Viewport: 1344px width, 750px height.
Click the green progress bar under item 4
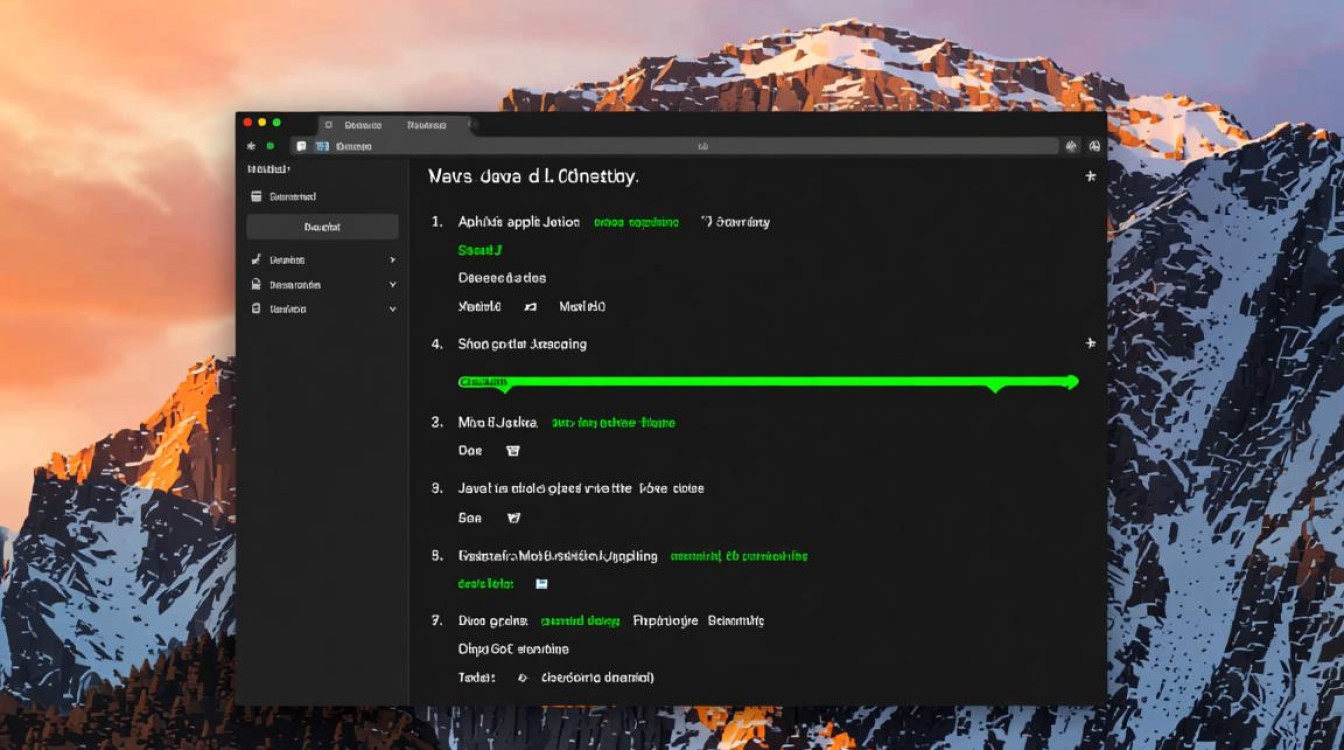pyautogui.click(x=766, y=381)
